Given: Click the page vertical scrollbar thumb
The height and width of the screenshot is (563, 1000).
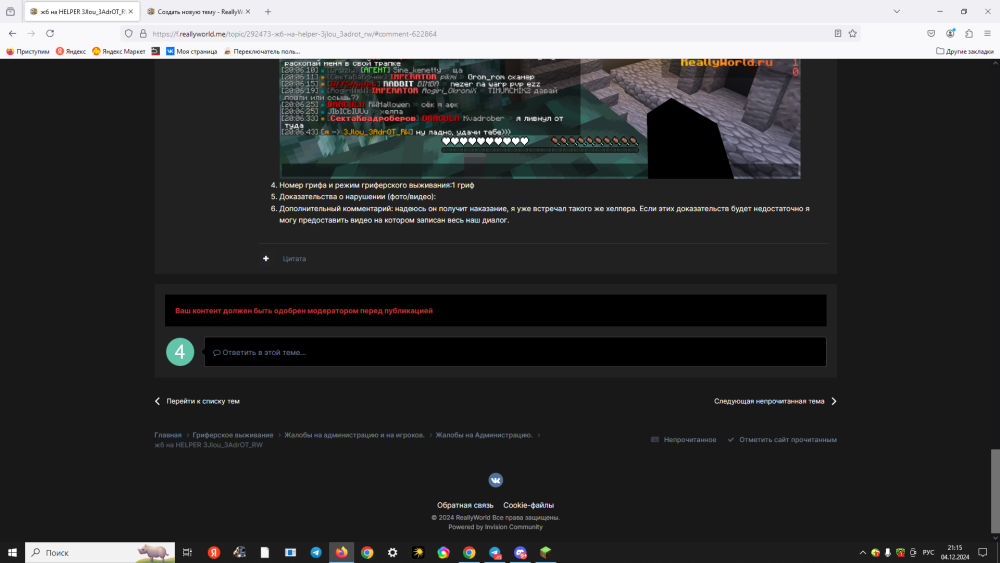Looking at the screenshot, I should [x=995, y=491].
